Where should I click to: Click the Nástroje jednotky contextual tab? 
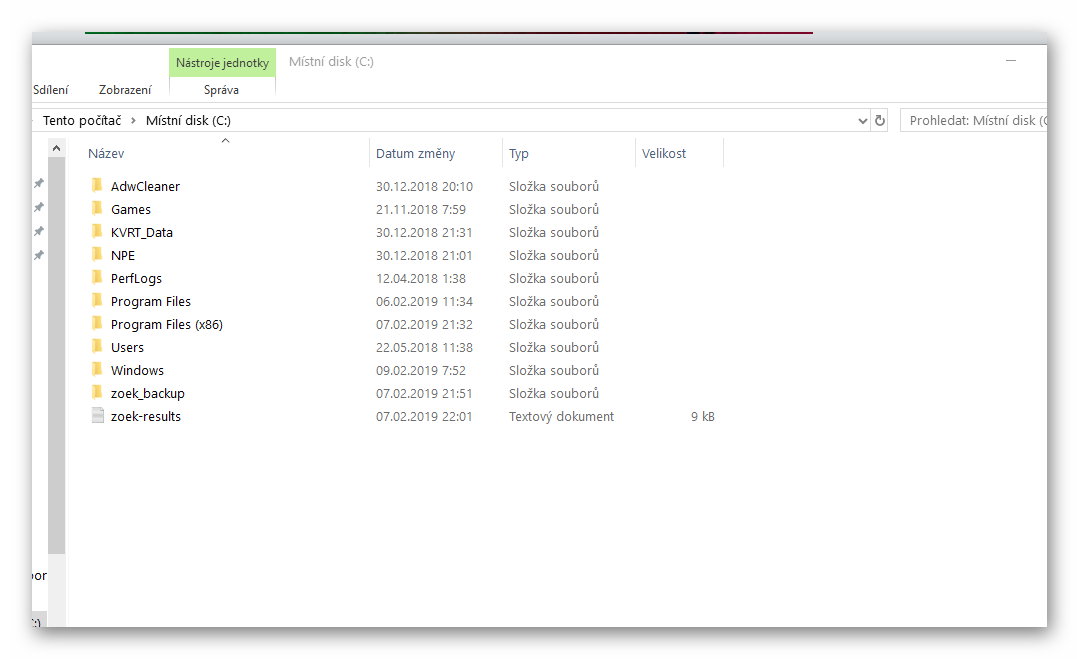(x=222, y=63)
